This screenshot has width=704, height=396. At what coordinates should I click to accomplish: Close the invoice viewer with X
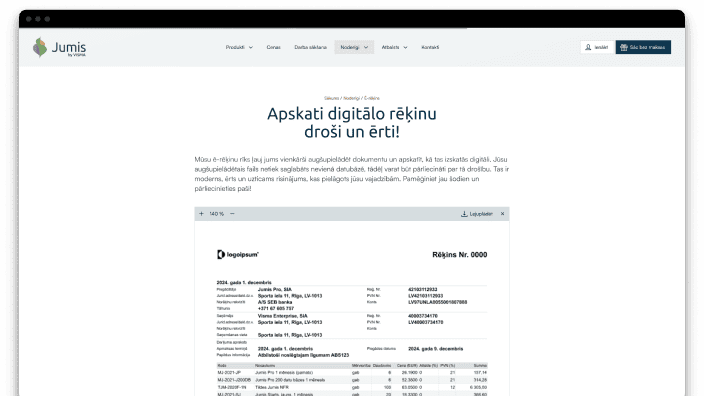[502, 214]
